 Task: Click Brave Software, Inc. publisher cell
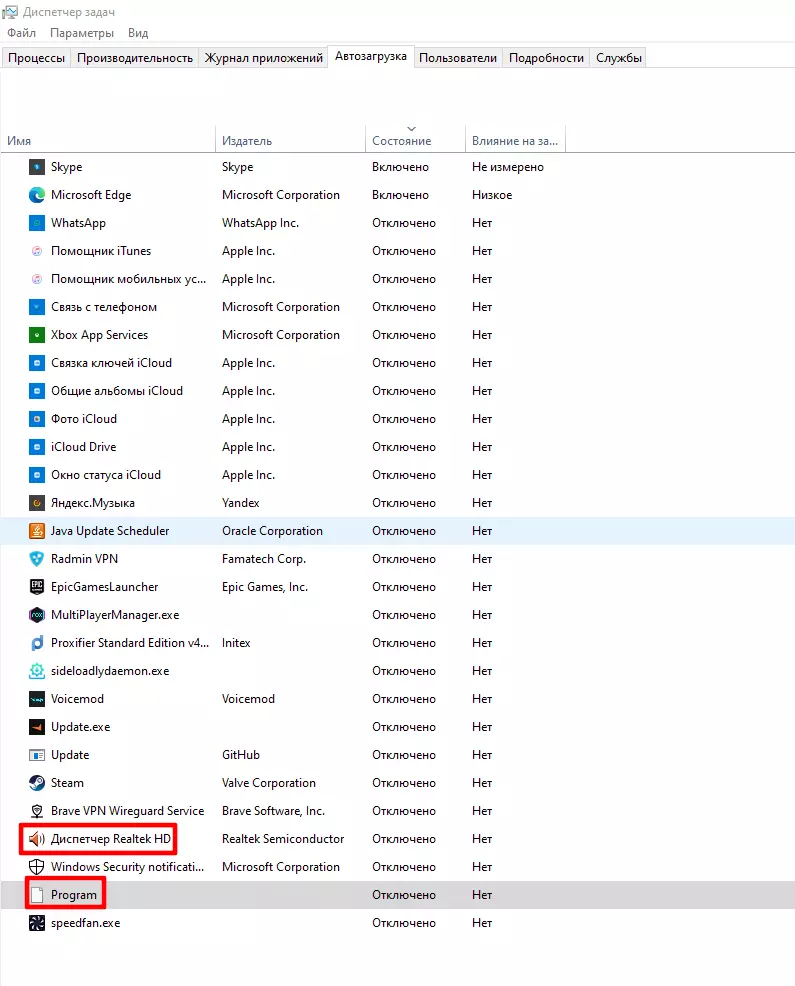point(273,811)
